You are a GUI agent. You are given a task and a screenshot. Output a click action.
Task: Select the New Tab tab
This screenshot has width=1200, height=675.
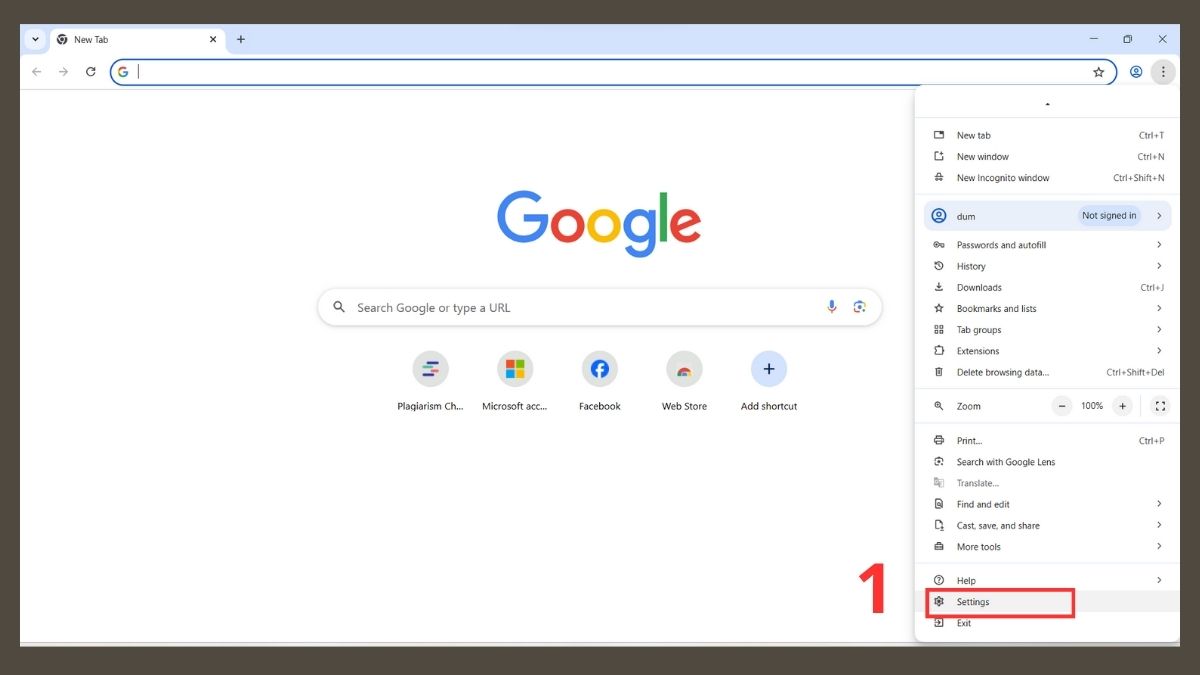(x=137, y=39)
